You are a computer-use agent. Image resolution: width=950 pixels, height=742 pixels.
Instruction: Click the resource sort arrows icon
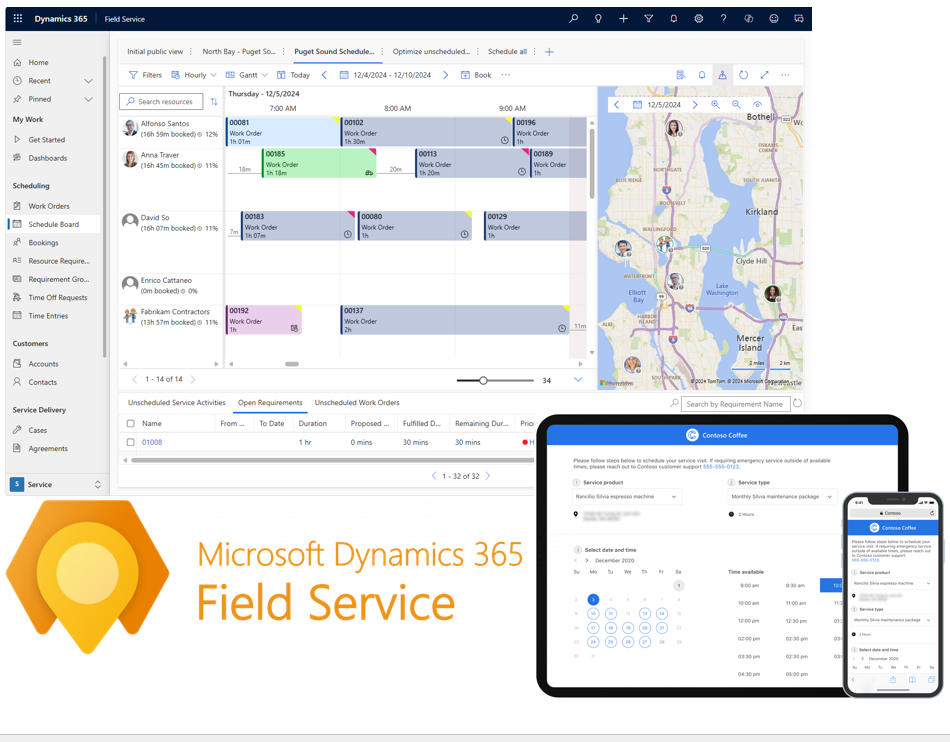coord(214,102)
